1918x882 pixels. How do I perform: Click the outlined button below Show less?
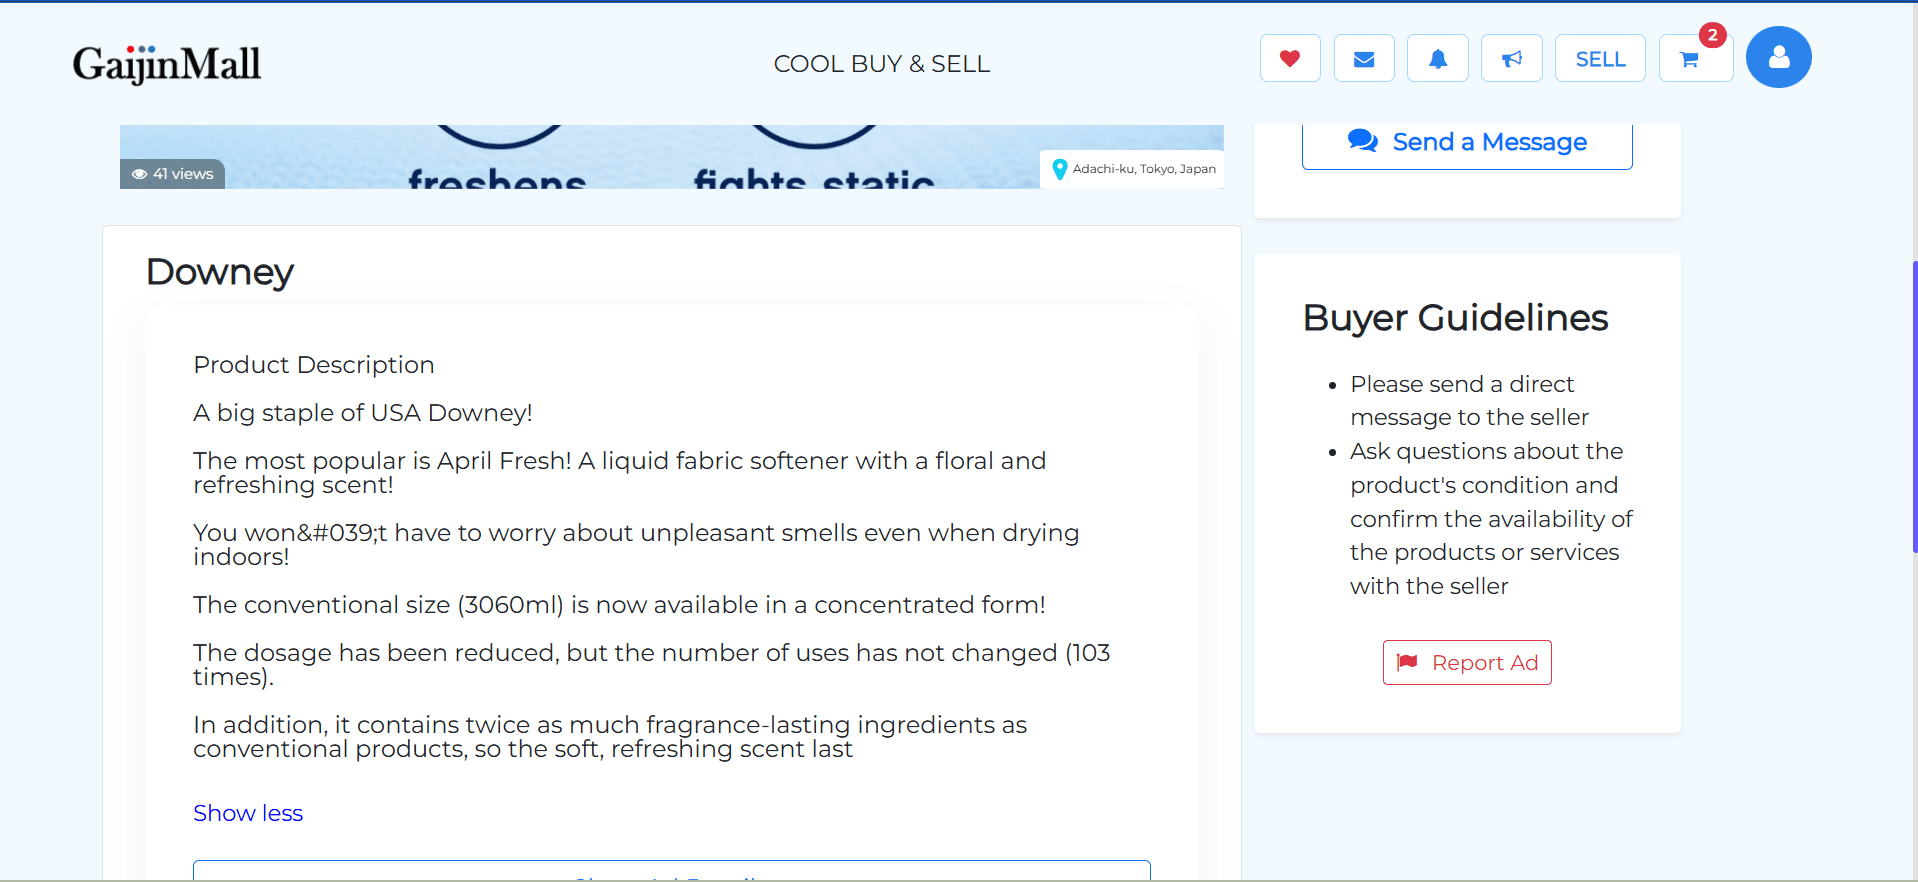coord(671,870)
